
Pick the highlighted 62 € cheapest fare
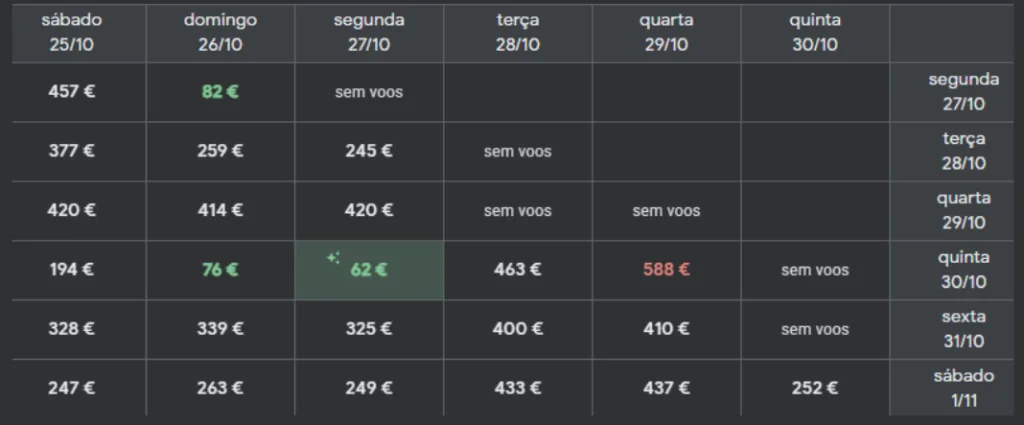point(369,269)
